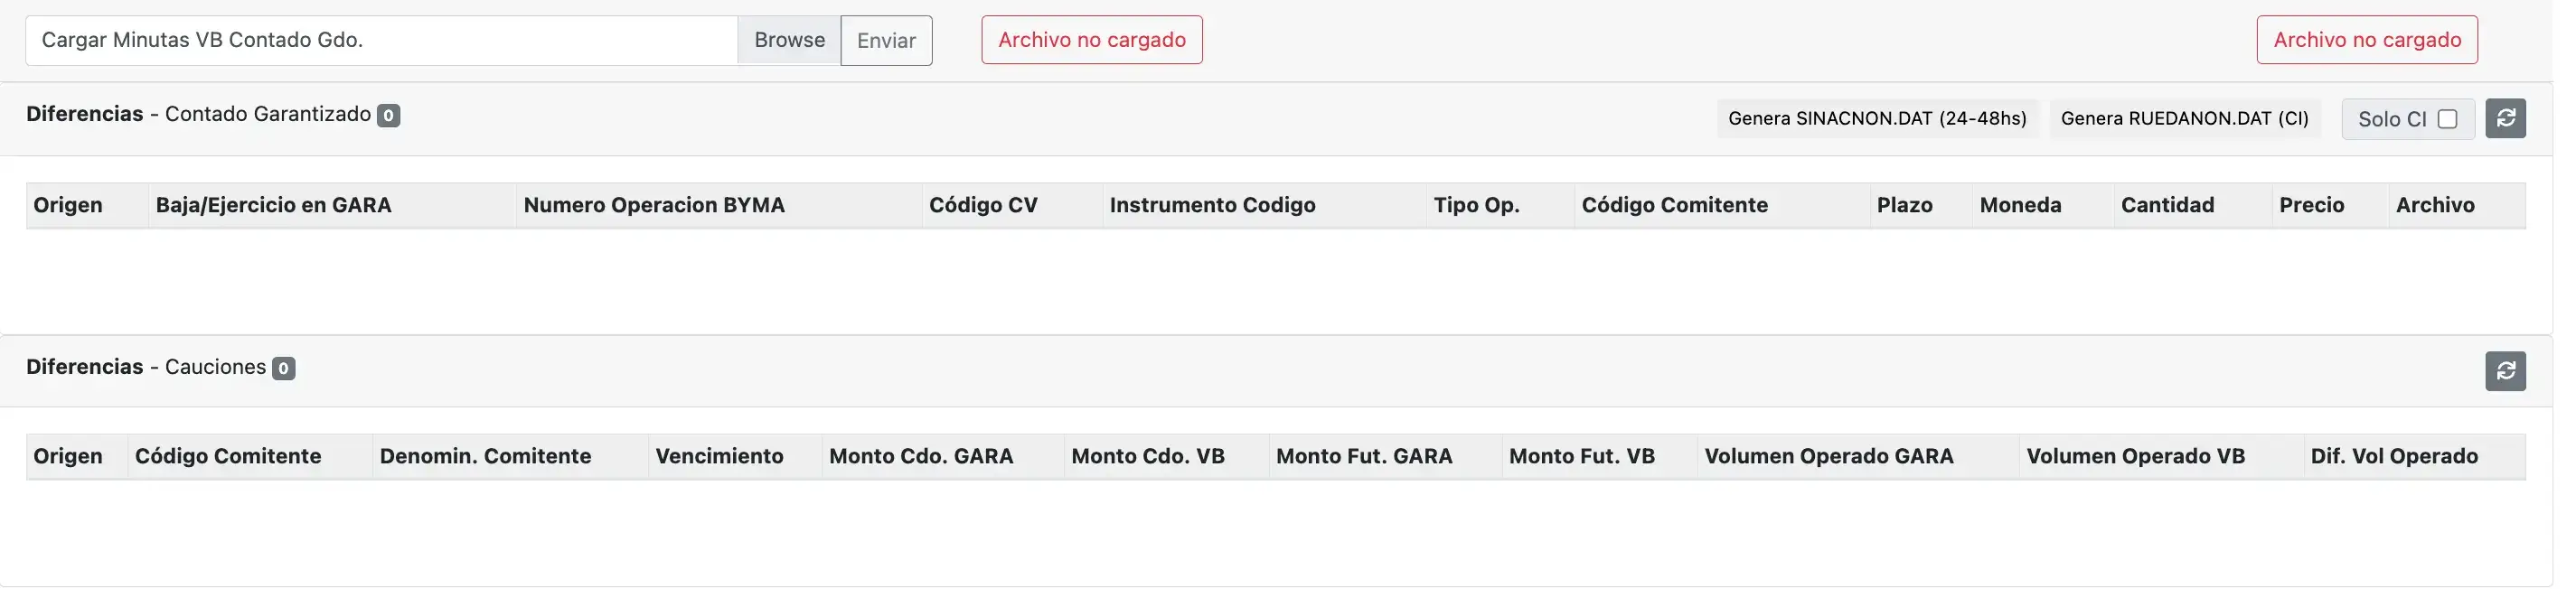Sort by Monto Cdo. GARA column
Viewport: 2576px width, 607px height.
click(921, 457)
